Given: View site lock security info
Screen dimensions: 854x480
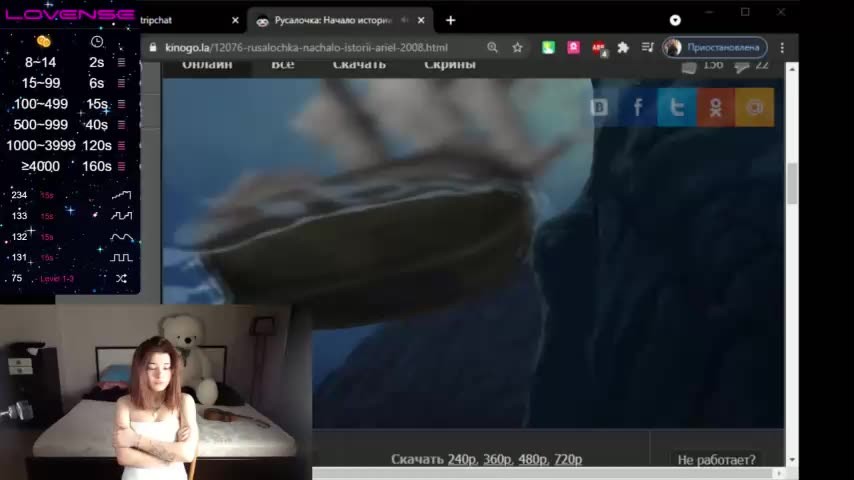Looking at the screenshot, I should pos(153,47).
